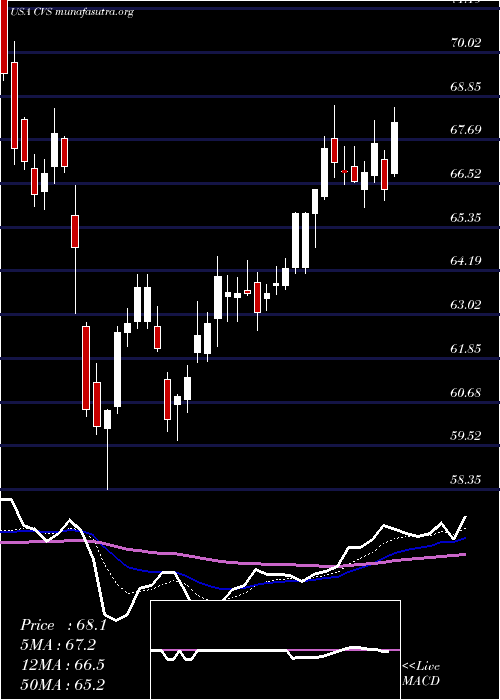Click the '50MA : 65.2' readout
Viewport: 500px width, 700px height.
(x=62, y=684)
